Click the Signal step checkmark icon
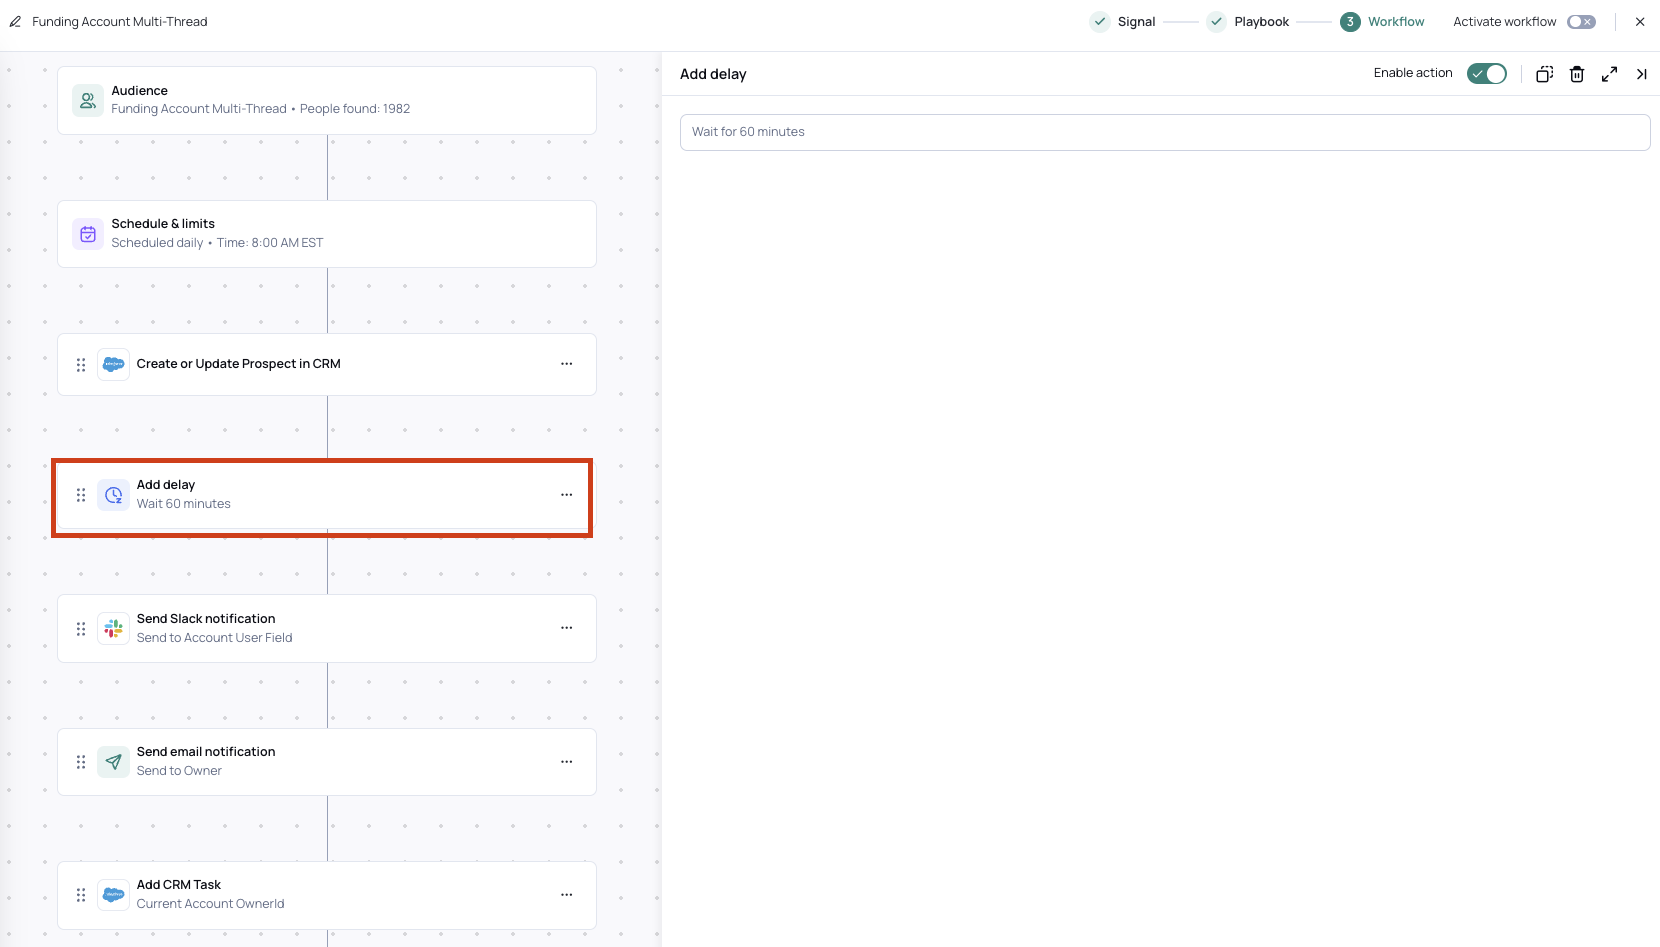 [x=1100, y=22]
